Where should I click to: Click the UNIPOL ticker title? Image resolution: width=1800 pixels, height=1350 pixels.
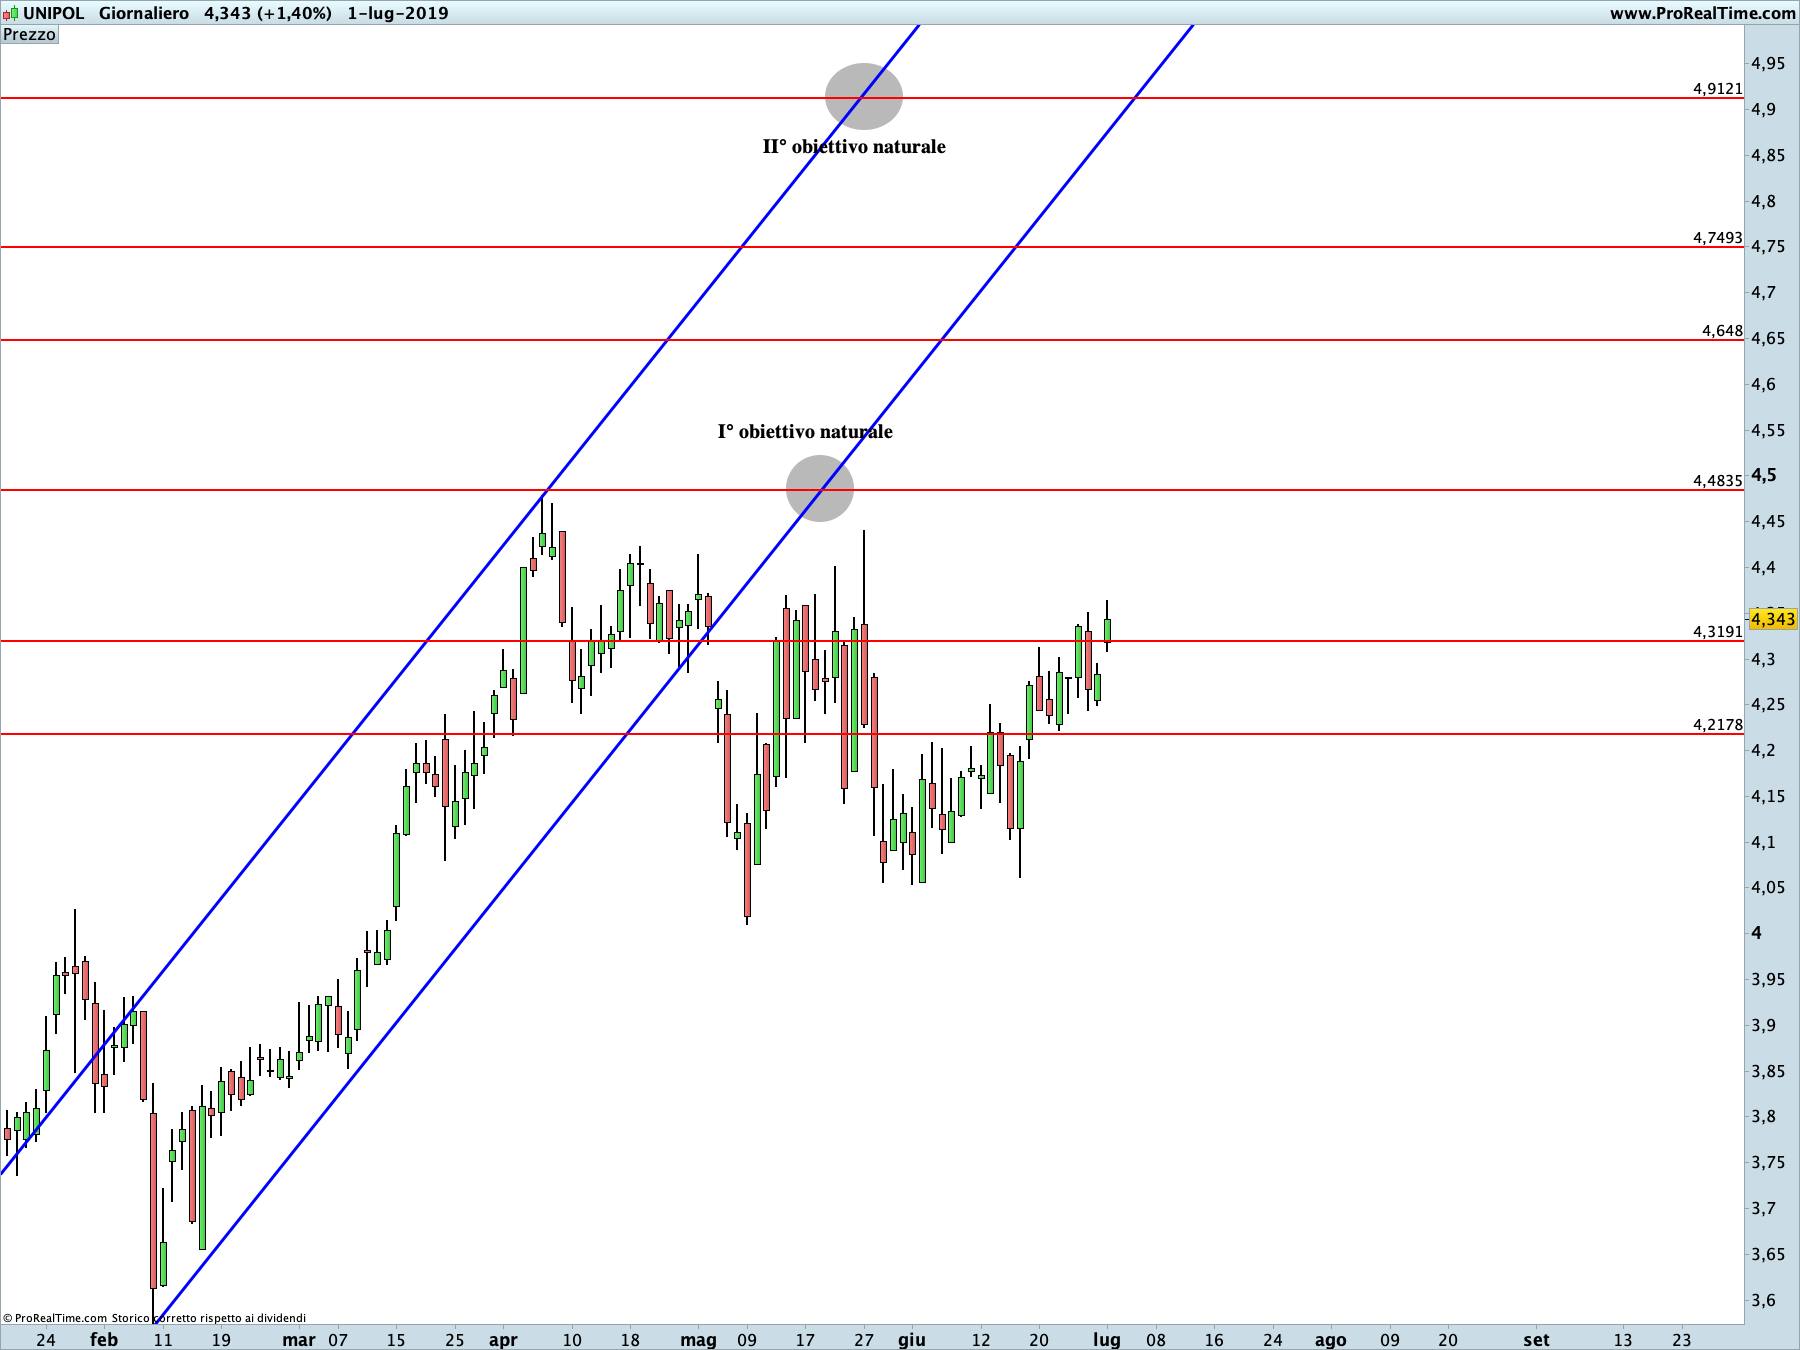click(x=54, y=13)
